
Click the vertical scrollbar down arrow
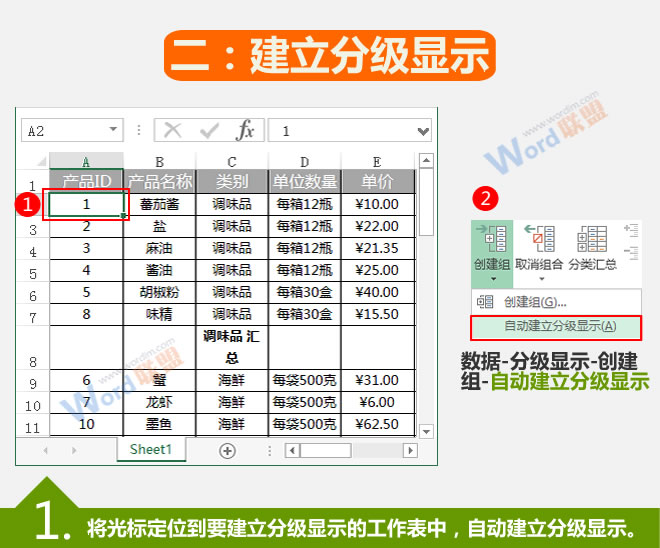point(426,431)
